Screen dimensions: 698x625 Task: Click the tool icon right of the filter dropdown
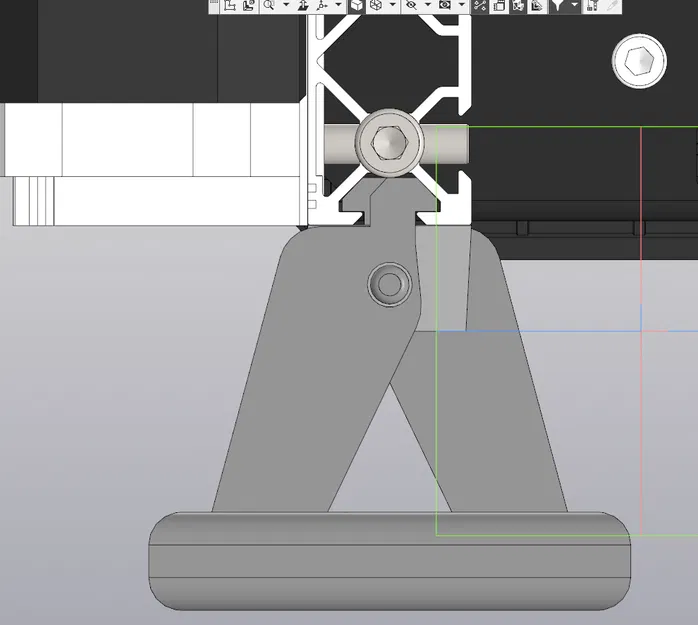point(592,5)
